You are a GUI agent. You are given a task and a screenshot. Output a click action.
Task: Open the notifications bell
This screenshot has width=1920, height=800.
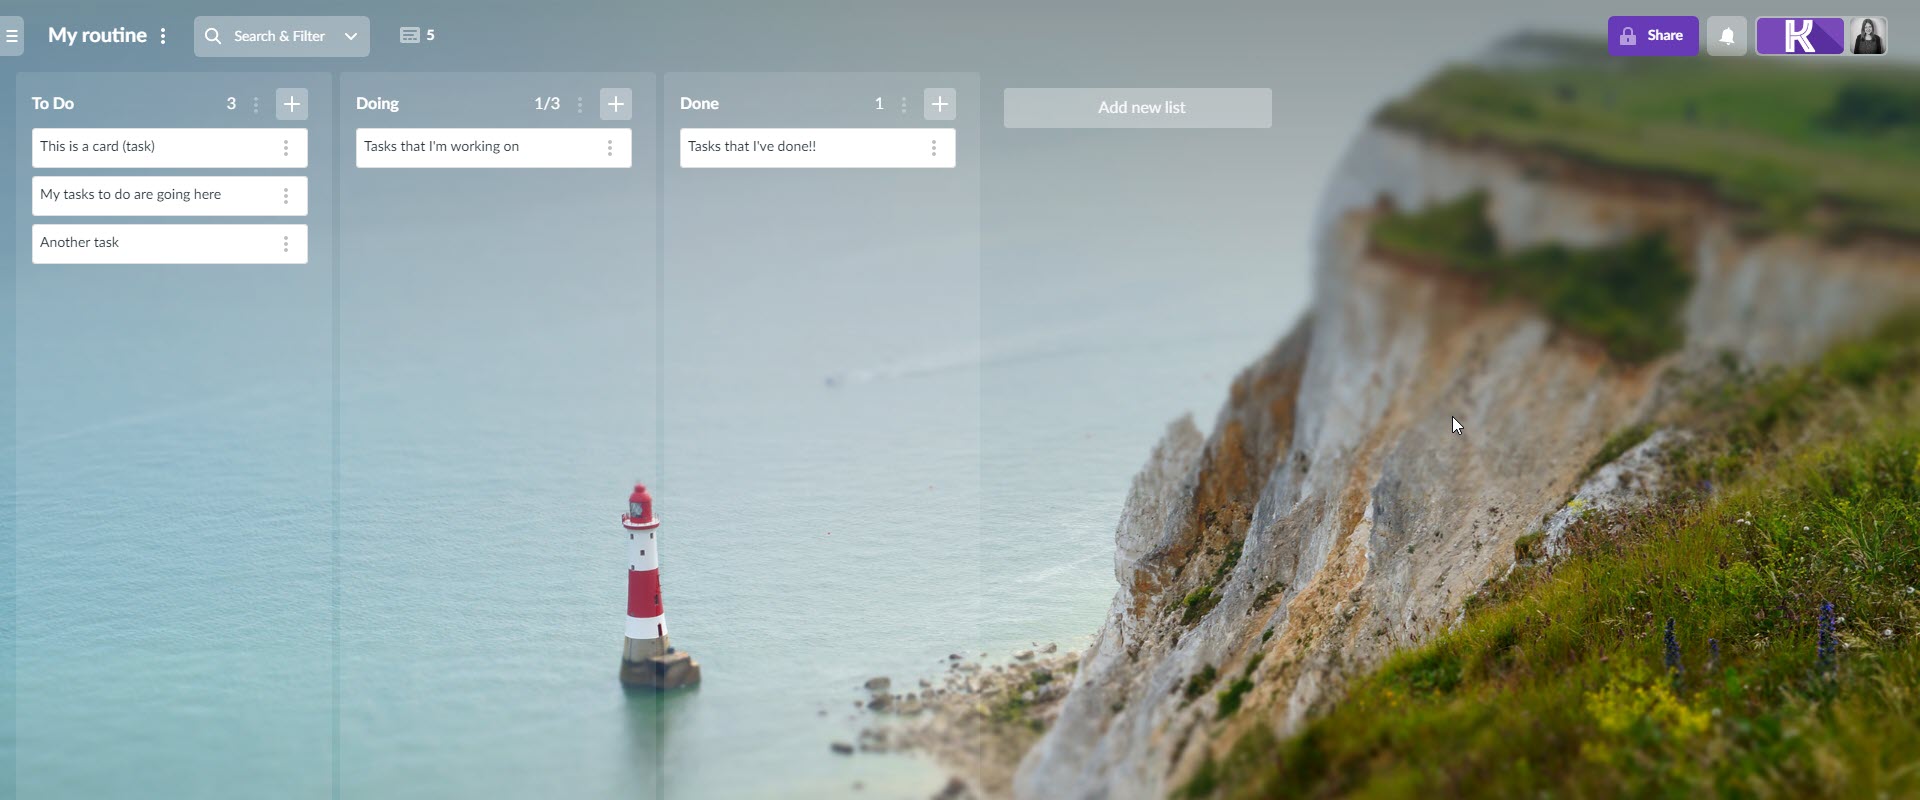click(1727, 36)
